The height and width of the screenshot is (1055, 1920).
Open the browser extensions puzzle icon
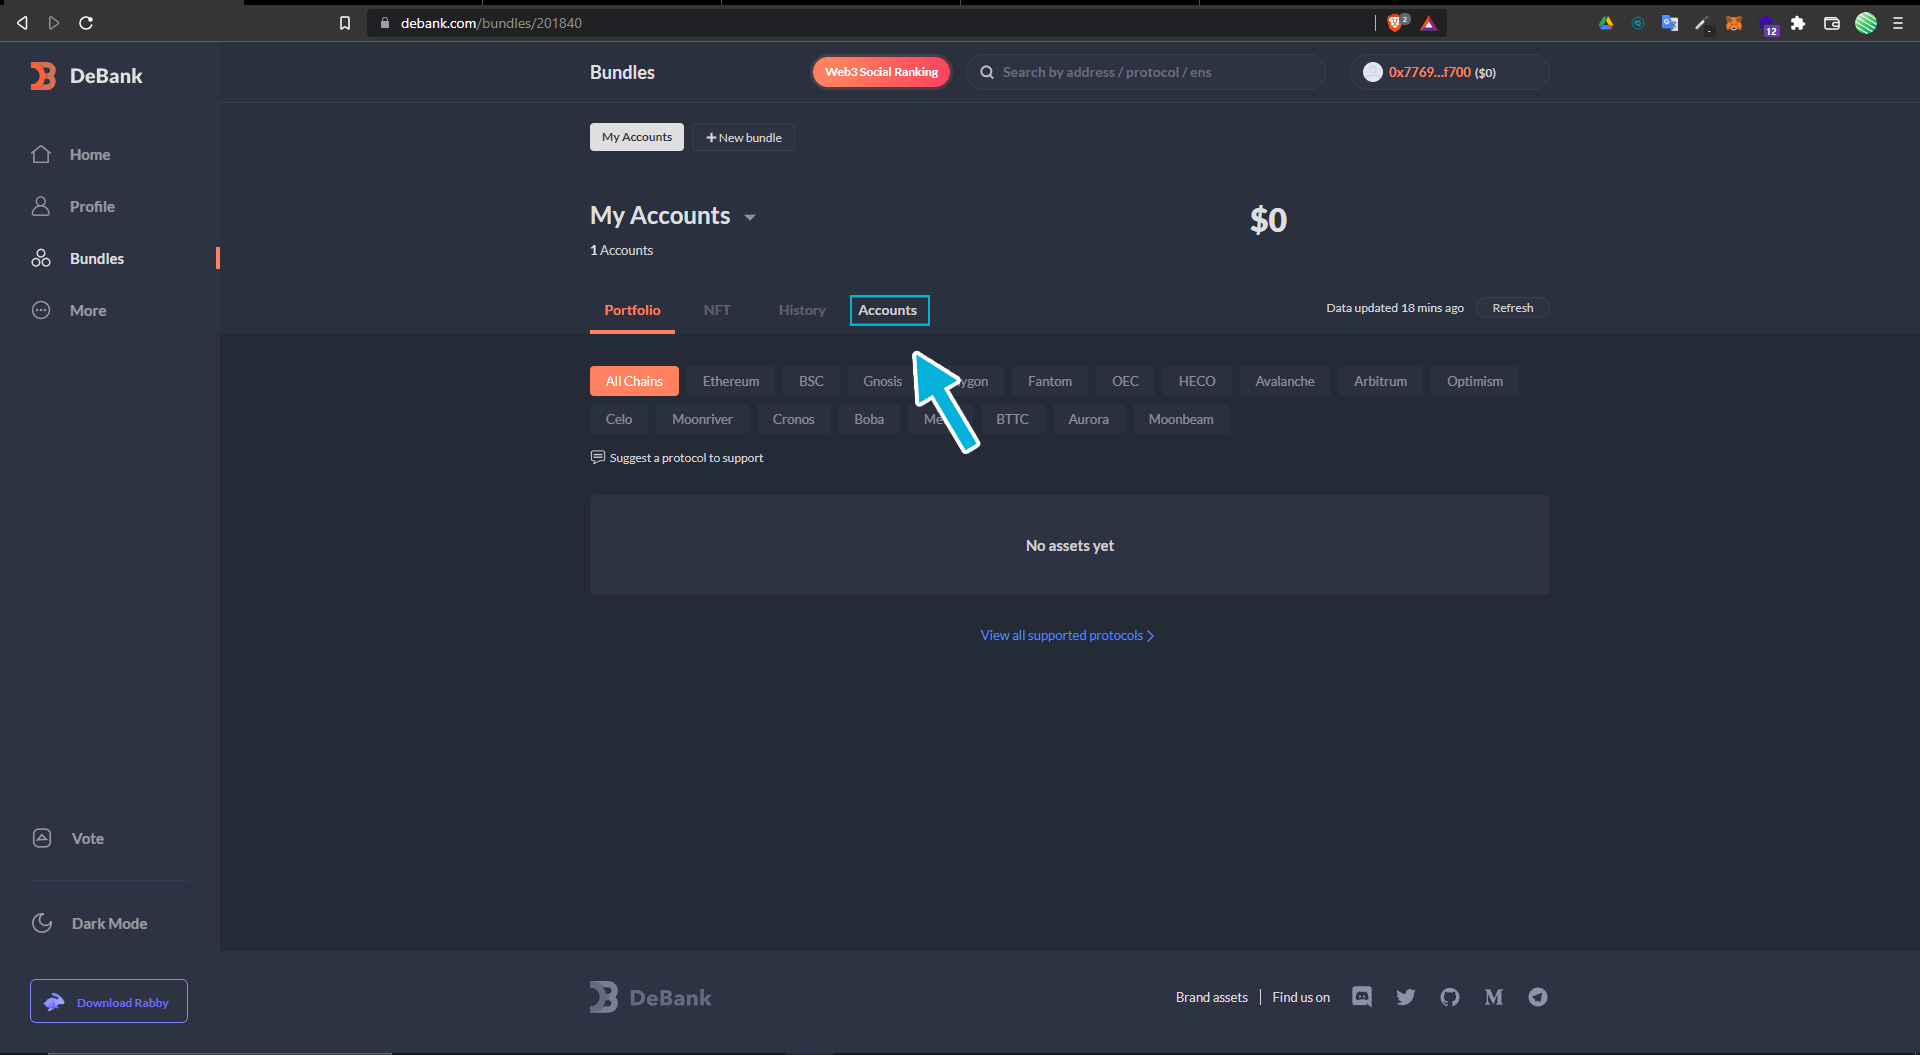click(x=1798, y=23)
